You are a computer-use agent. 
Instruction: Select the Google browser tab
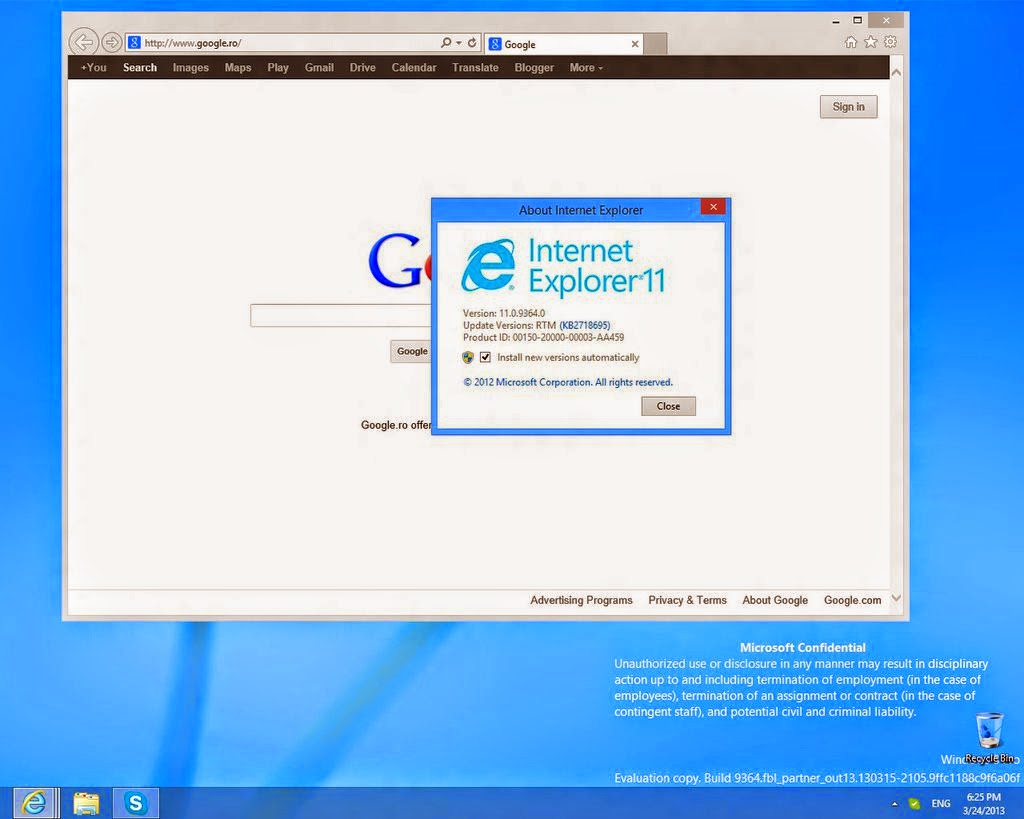point(564,44)
